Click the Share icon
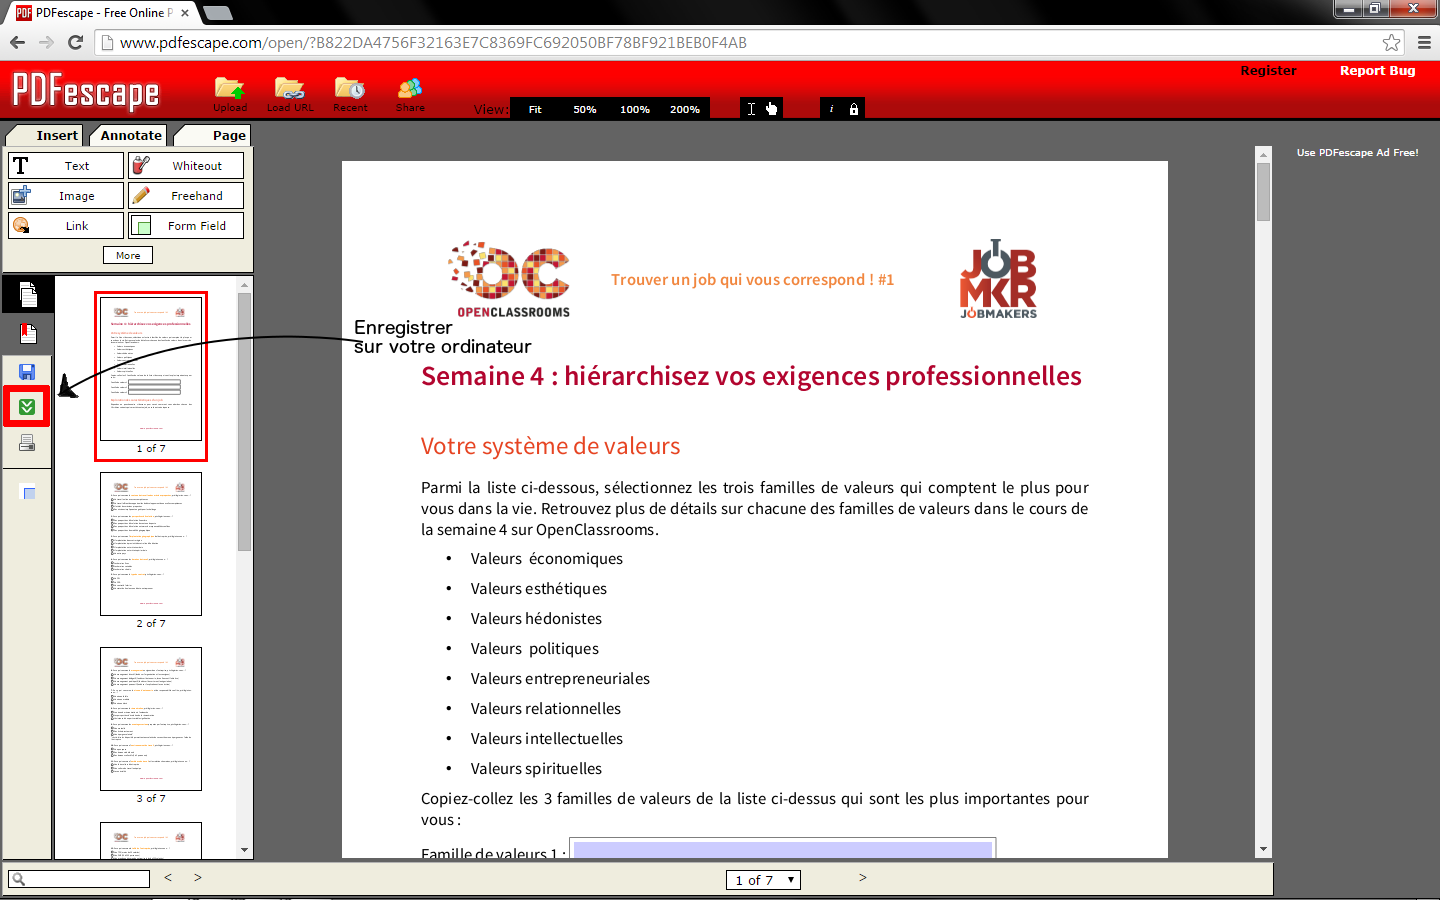Viewport: 1440px width, 900px height. click(x=410, y=89)
